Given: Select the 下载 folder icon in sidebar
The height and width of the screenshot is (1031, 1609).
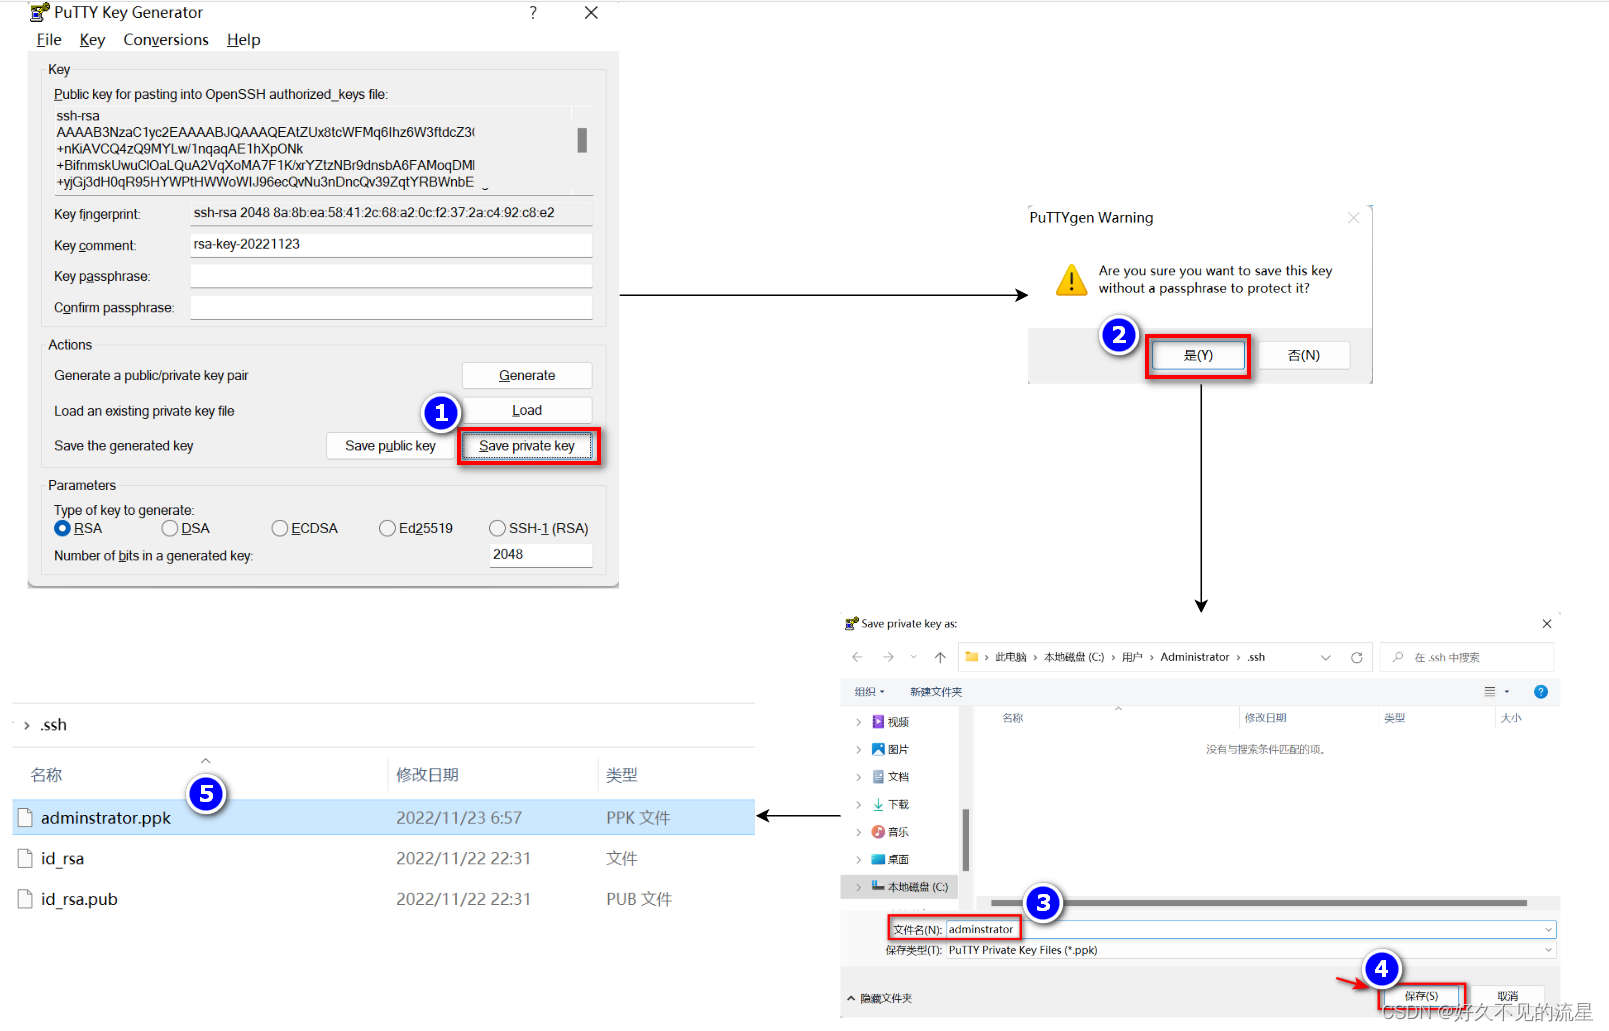Looking at the screenshot, I should [x=878, y=804].
